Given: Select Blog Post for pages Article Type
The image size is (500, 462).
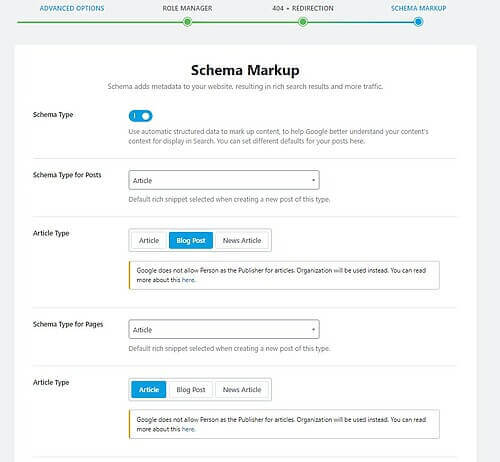Looking at the screenshot, I should pos(191,389).
